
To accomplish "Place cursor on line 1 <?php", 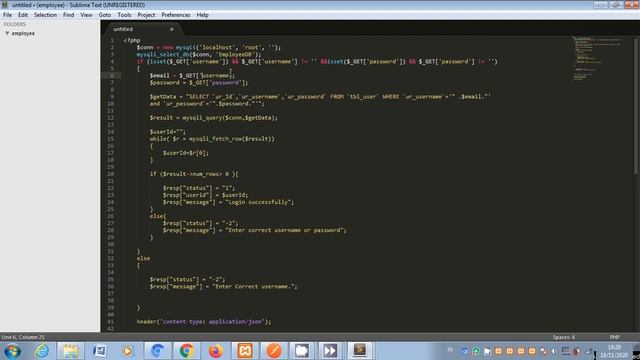I will tap(132, 40).
